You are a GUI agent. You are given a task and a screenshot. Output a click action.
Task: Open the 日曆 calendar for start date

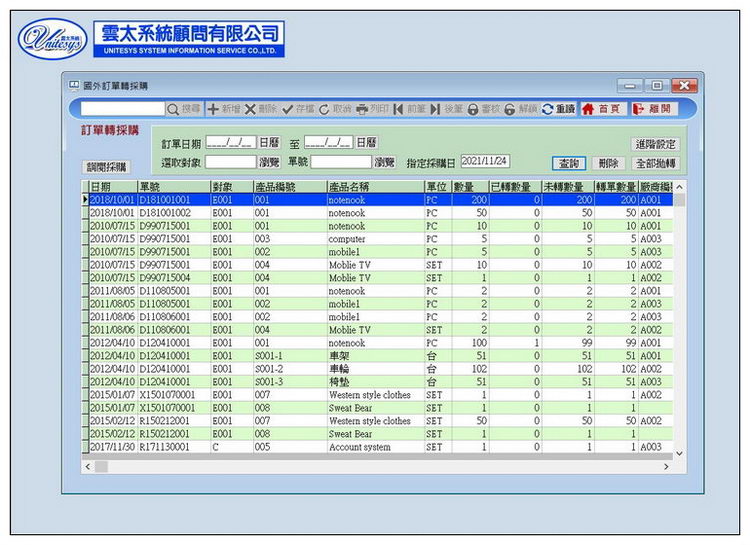click(x=270, y=143)
